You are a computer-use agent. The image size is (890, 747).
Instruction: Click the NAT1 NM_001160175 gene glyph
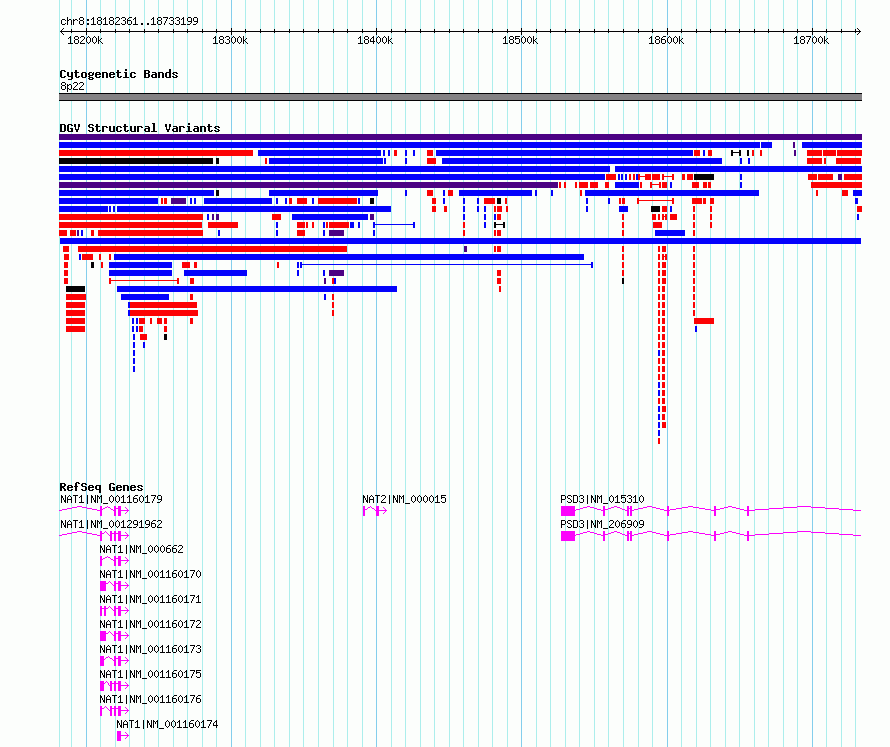pyautogui.click(x=114, y=686)
